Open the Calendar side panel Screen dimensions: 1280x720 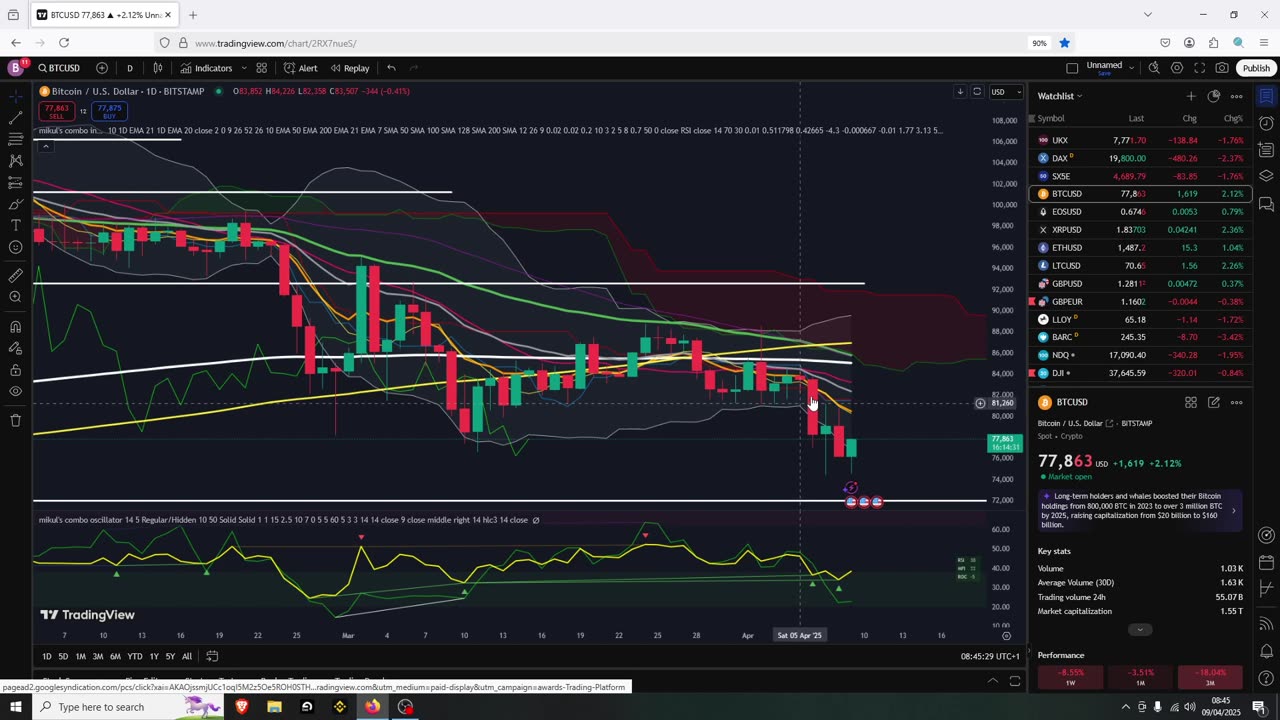pos(1266,563)
